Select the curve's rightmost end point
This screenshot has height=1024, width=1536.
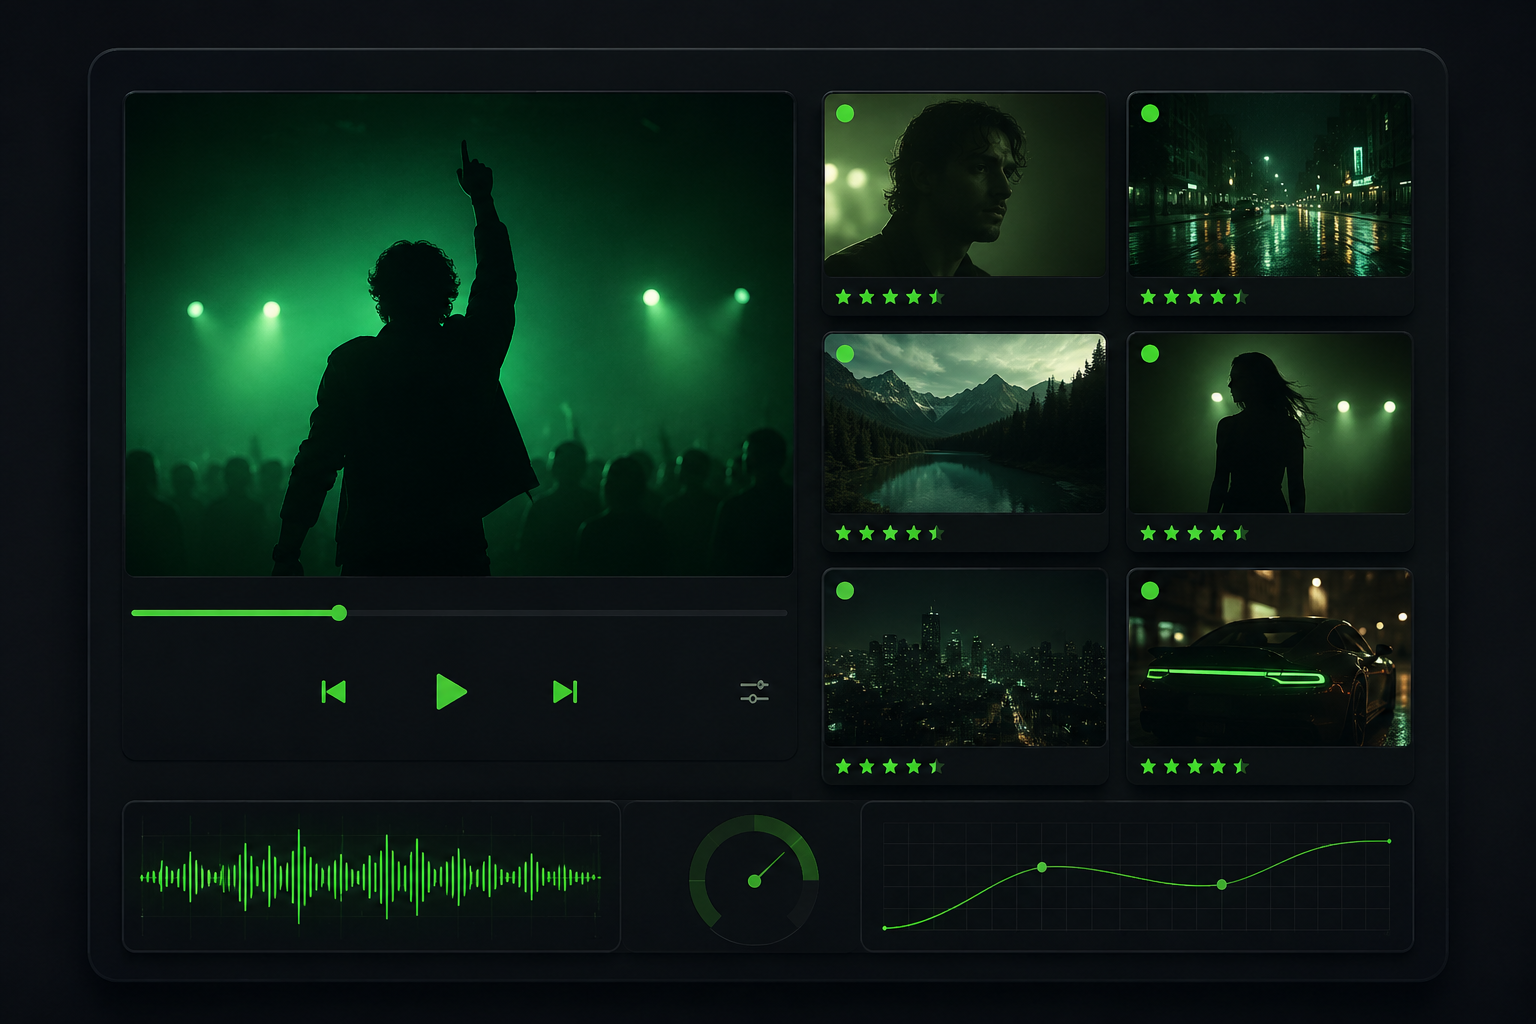(1389, 841)
